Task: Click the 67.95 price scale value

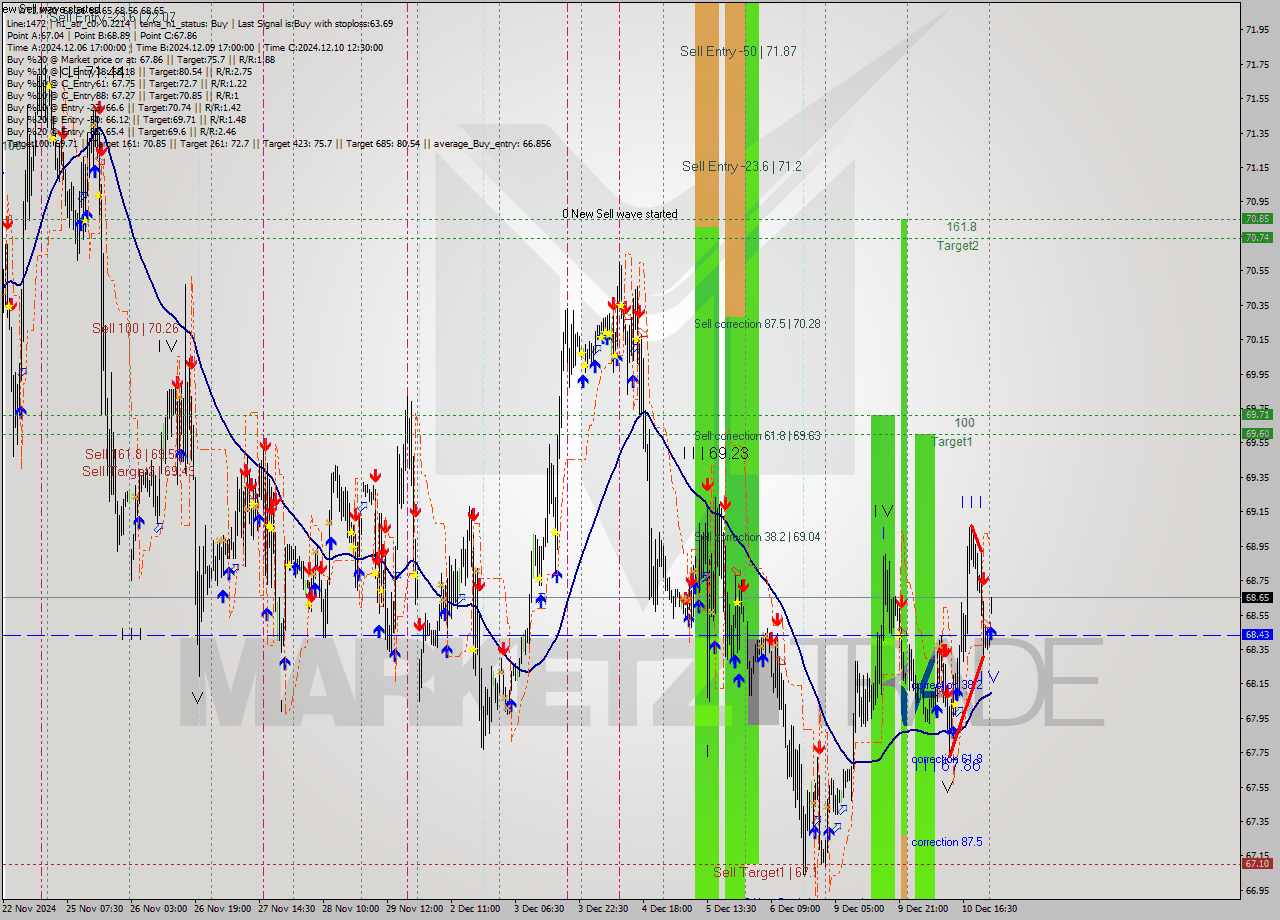Action: click(x=1258, y=718)
